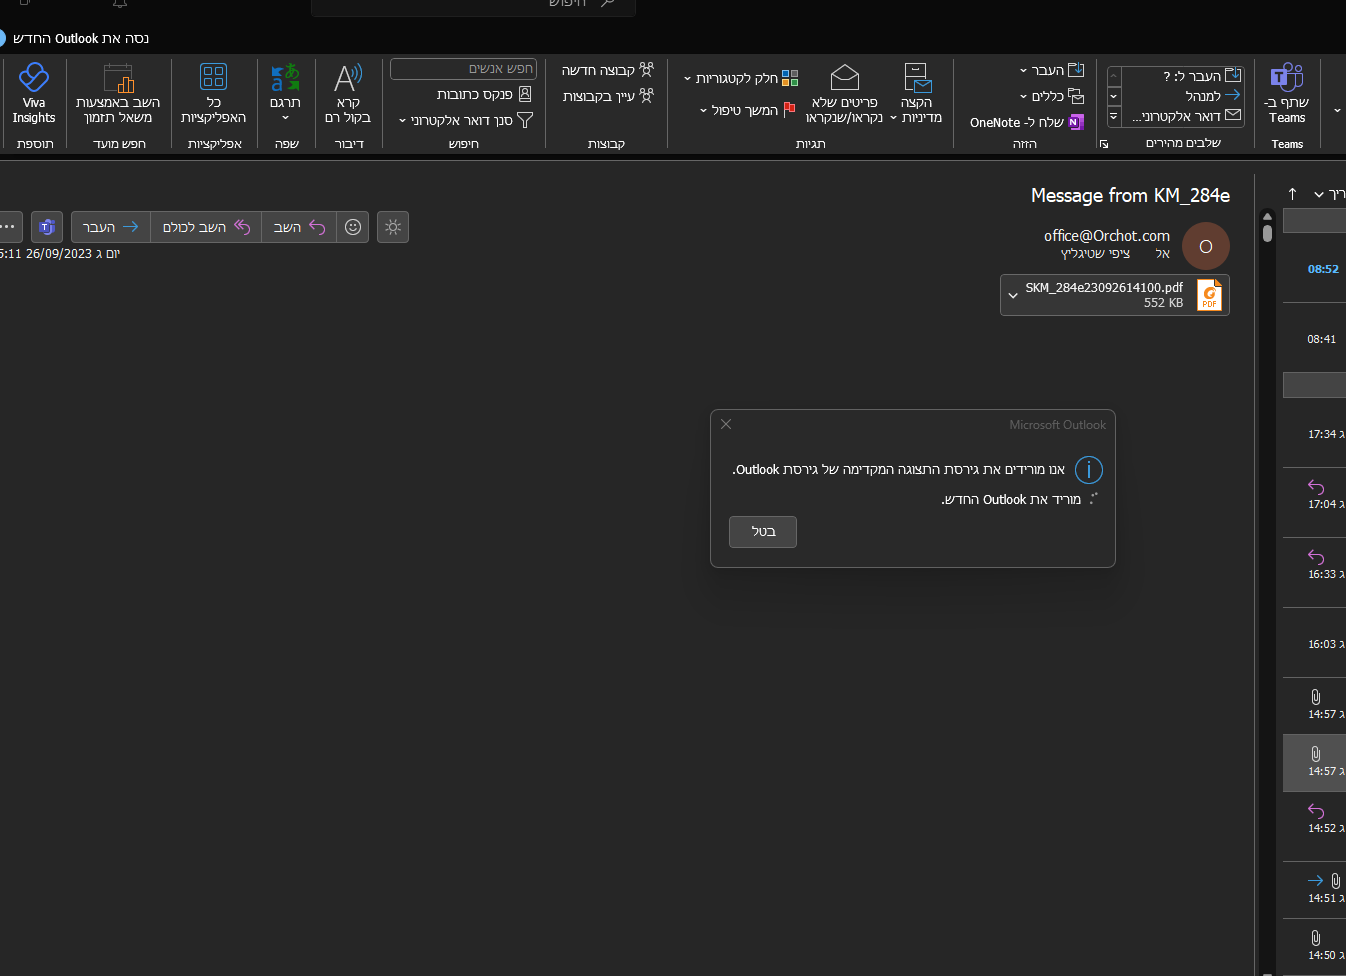Open the Quick Steps dialog launcher
1346x976 pixels.
[1104, 144]
